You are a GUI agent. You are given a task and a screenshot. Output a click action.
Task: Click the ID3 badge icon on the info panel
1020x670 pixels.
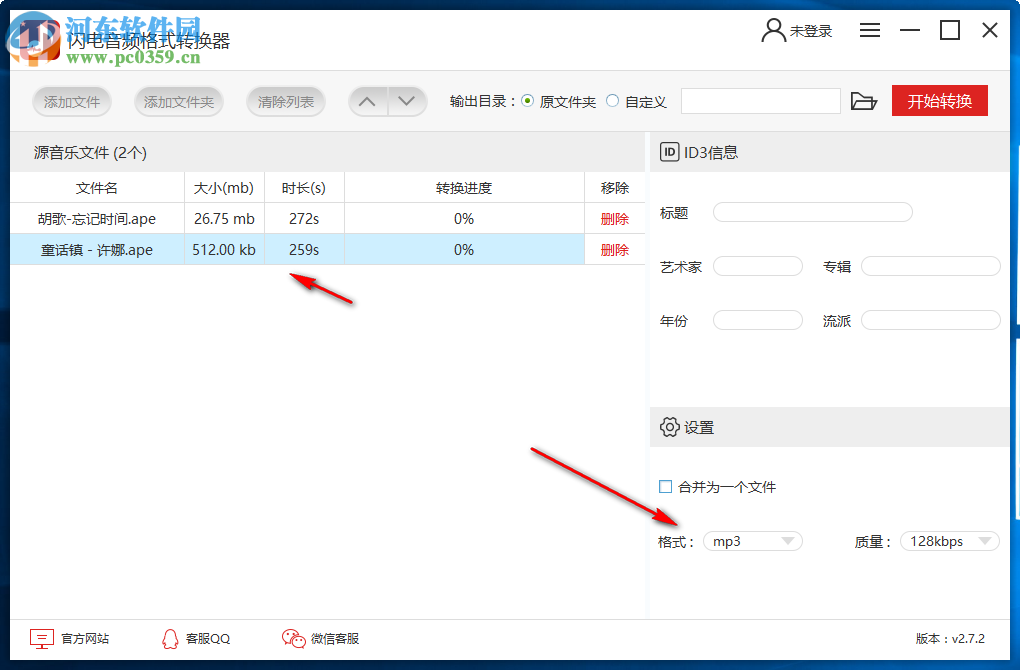coord(668,152)
